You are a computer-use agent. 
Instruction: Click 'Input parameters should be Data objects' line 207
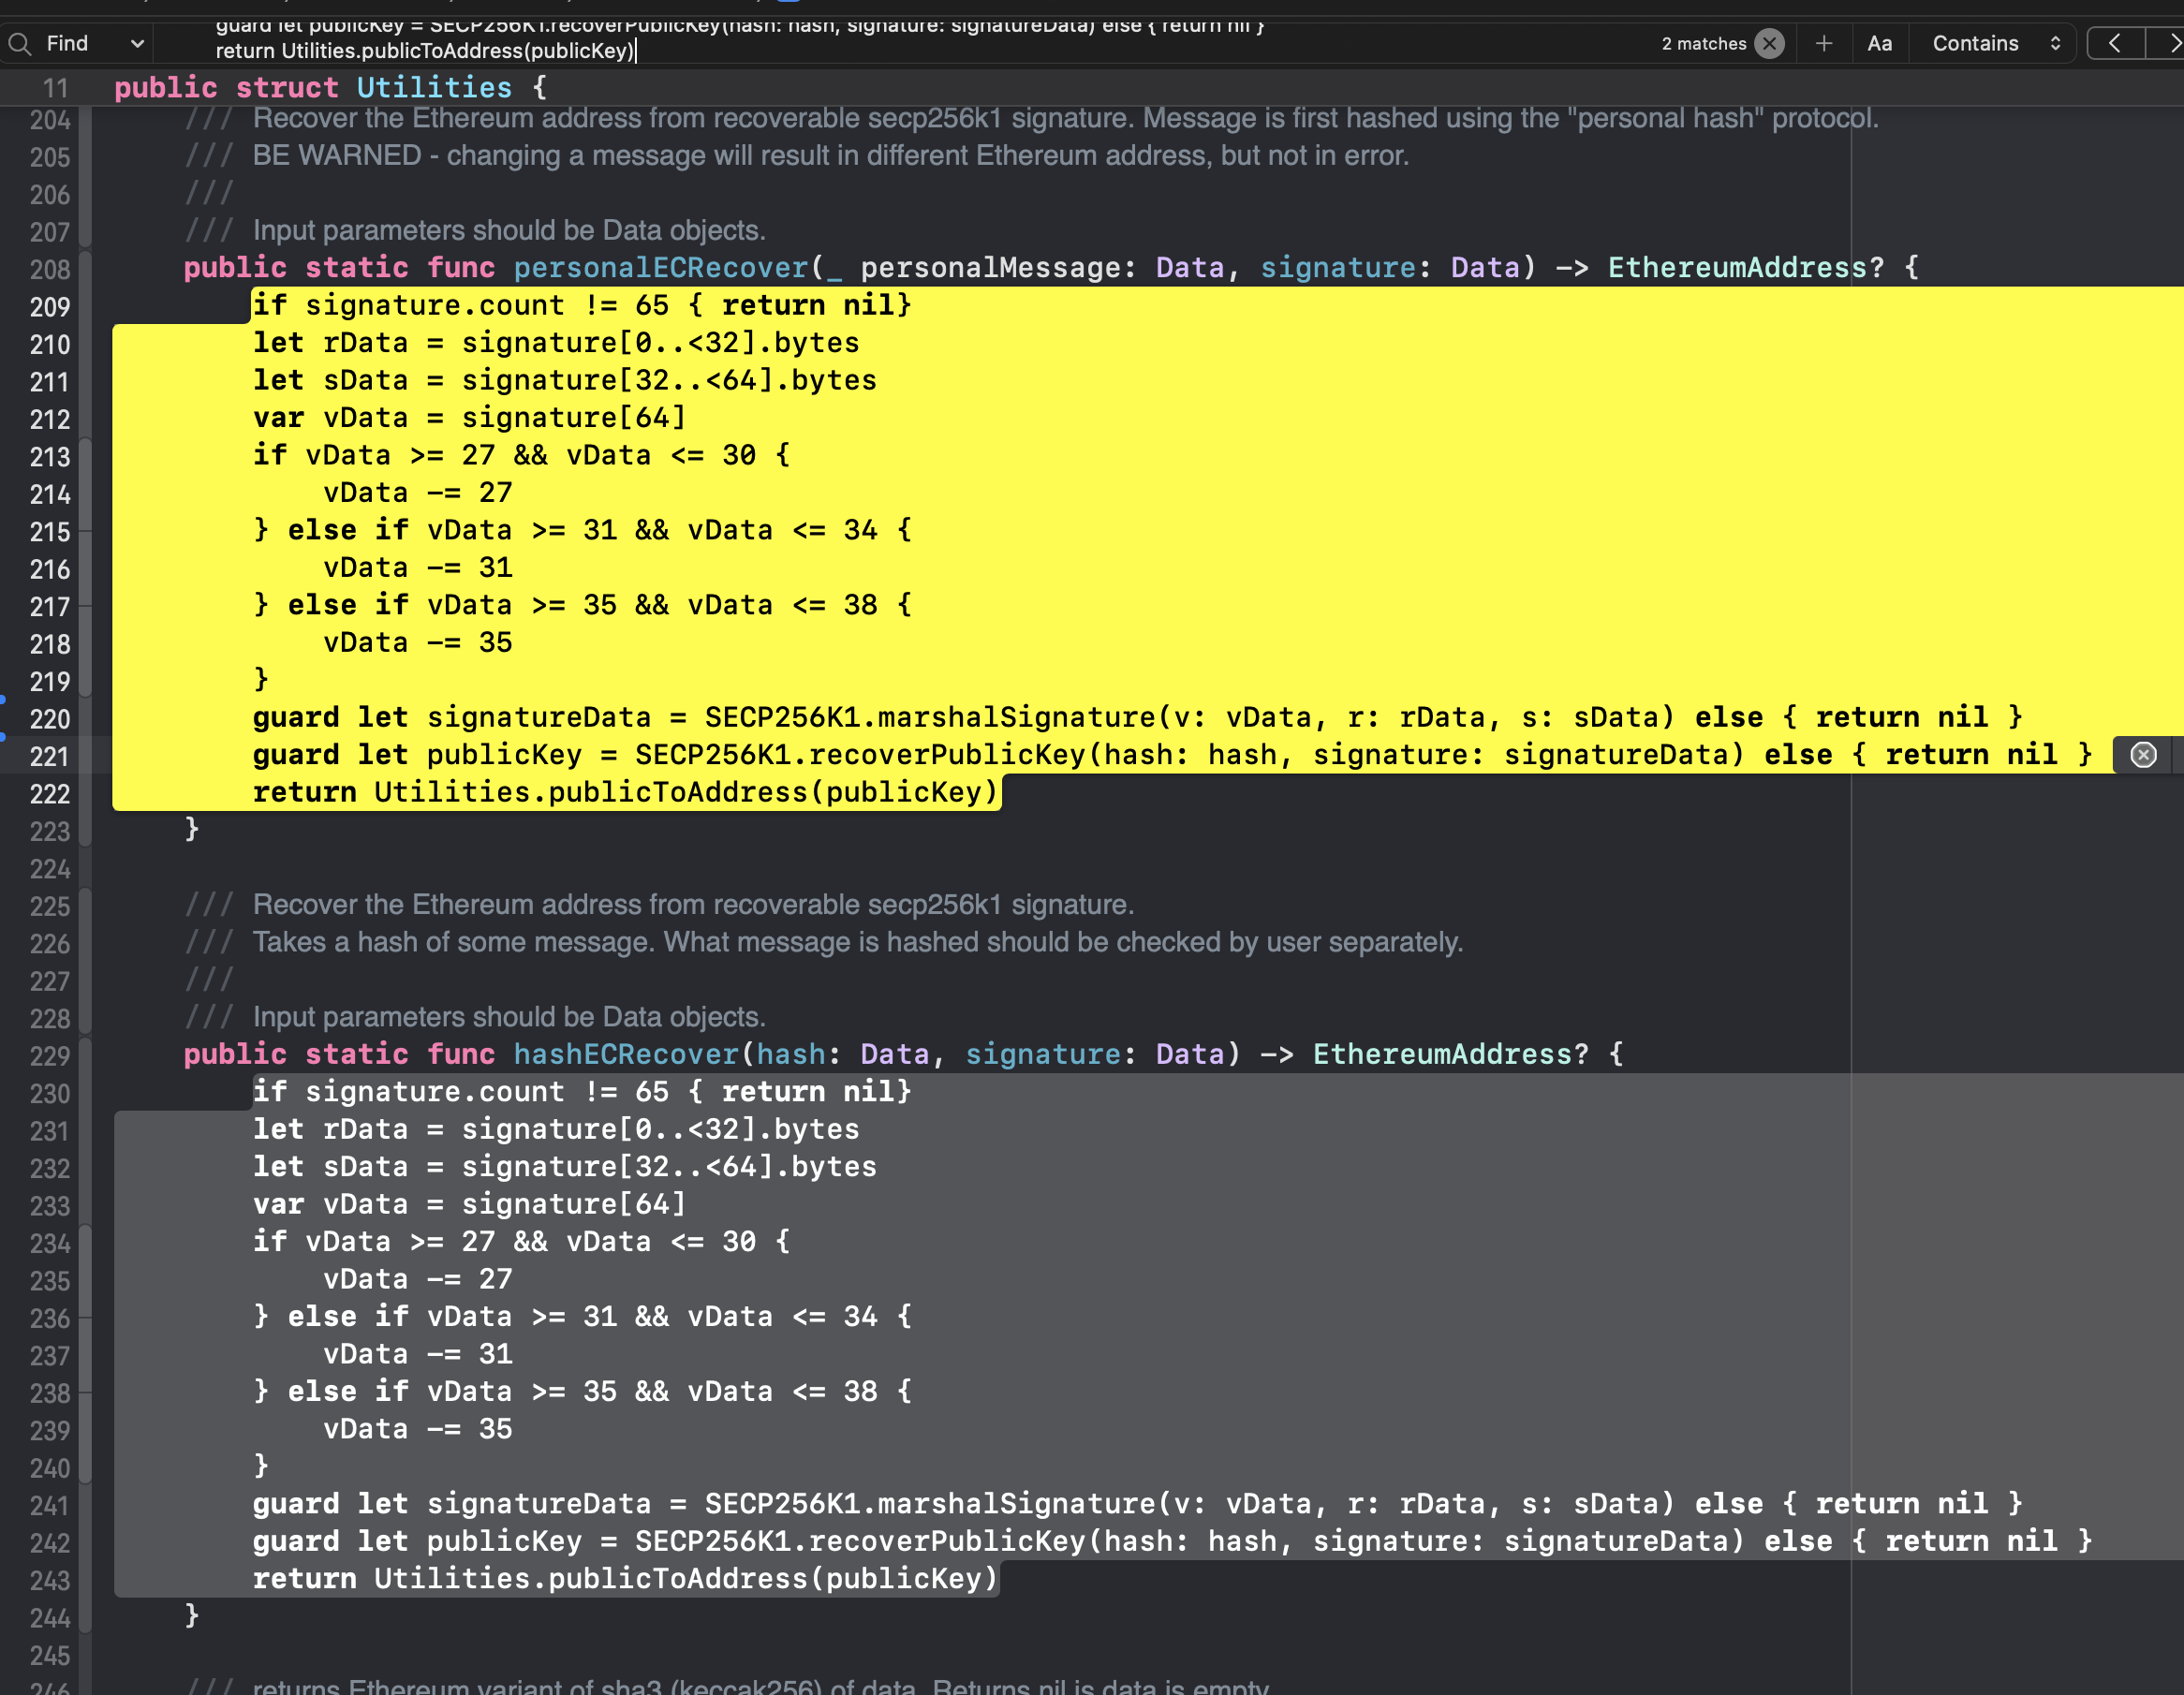[x=509, y=231]
